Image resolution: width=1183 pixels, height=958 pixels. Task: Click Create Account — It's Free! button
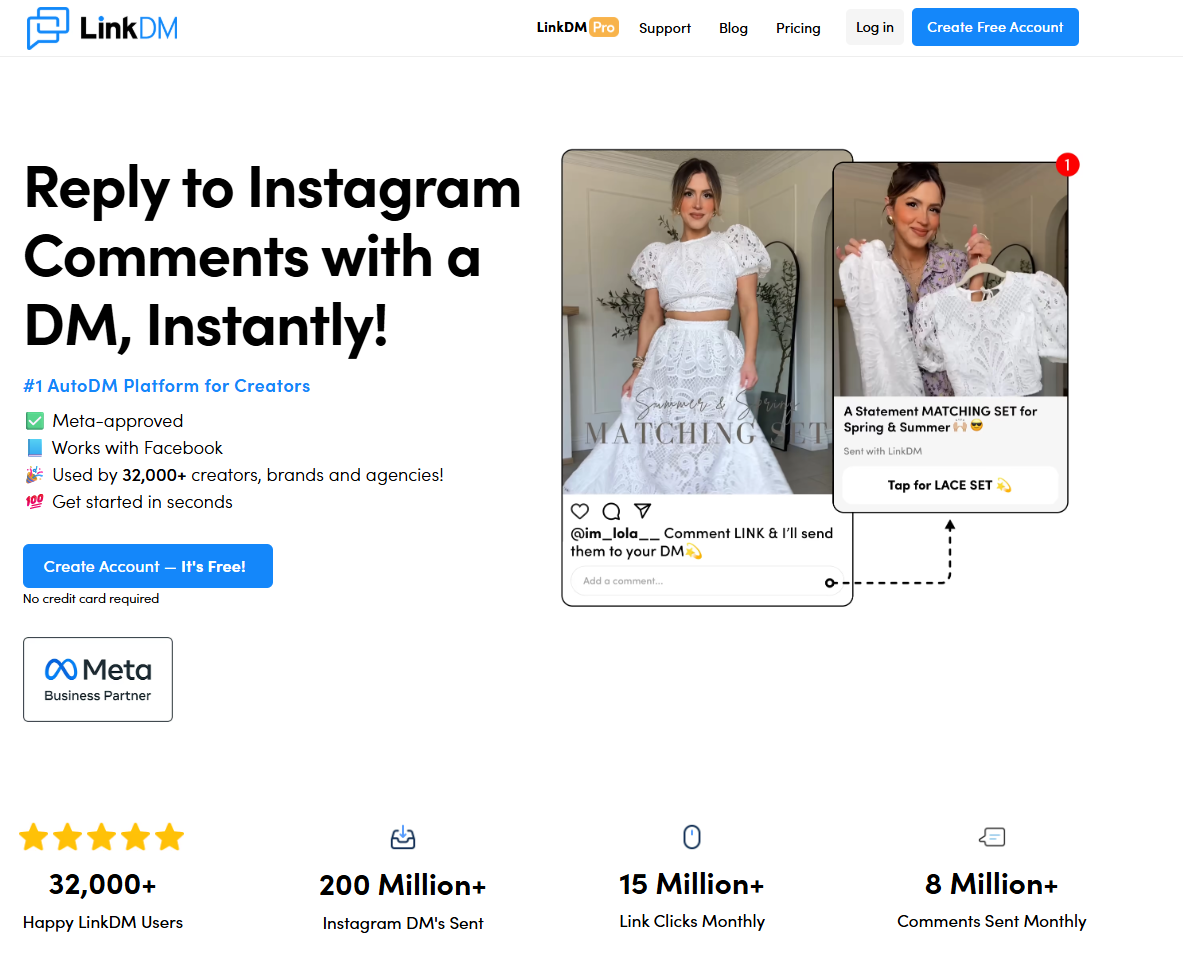pyautogui.click(x=148, y=566)
